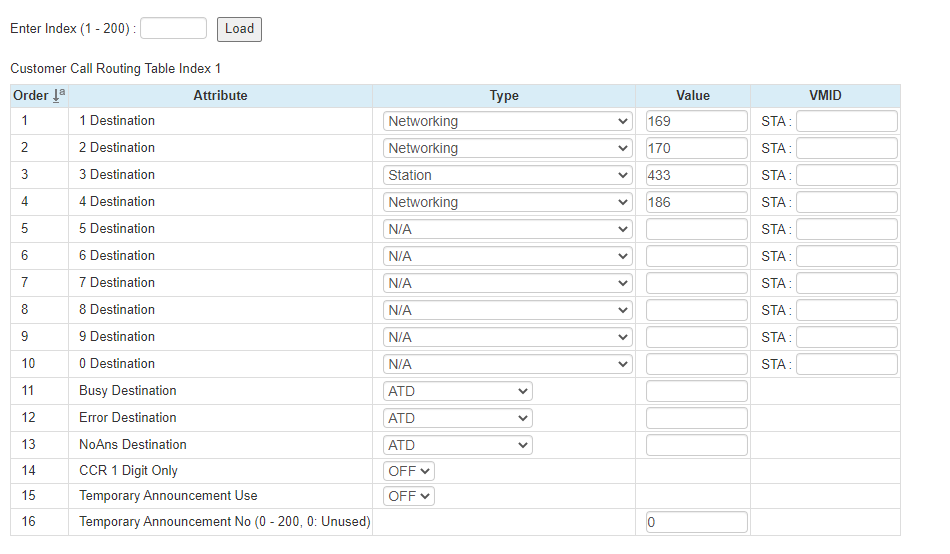
Task: Click the 1 Destination VMID STA field
Action: point(846,121)
